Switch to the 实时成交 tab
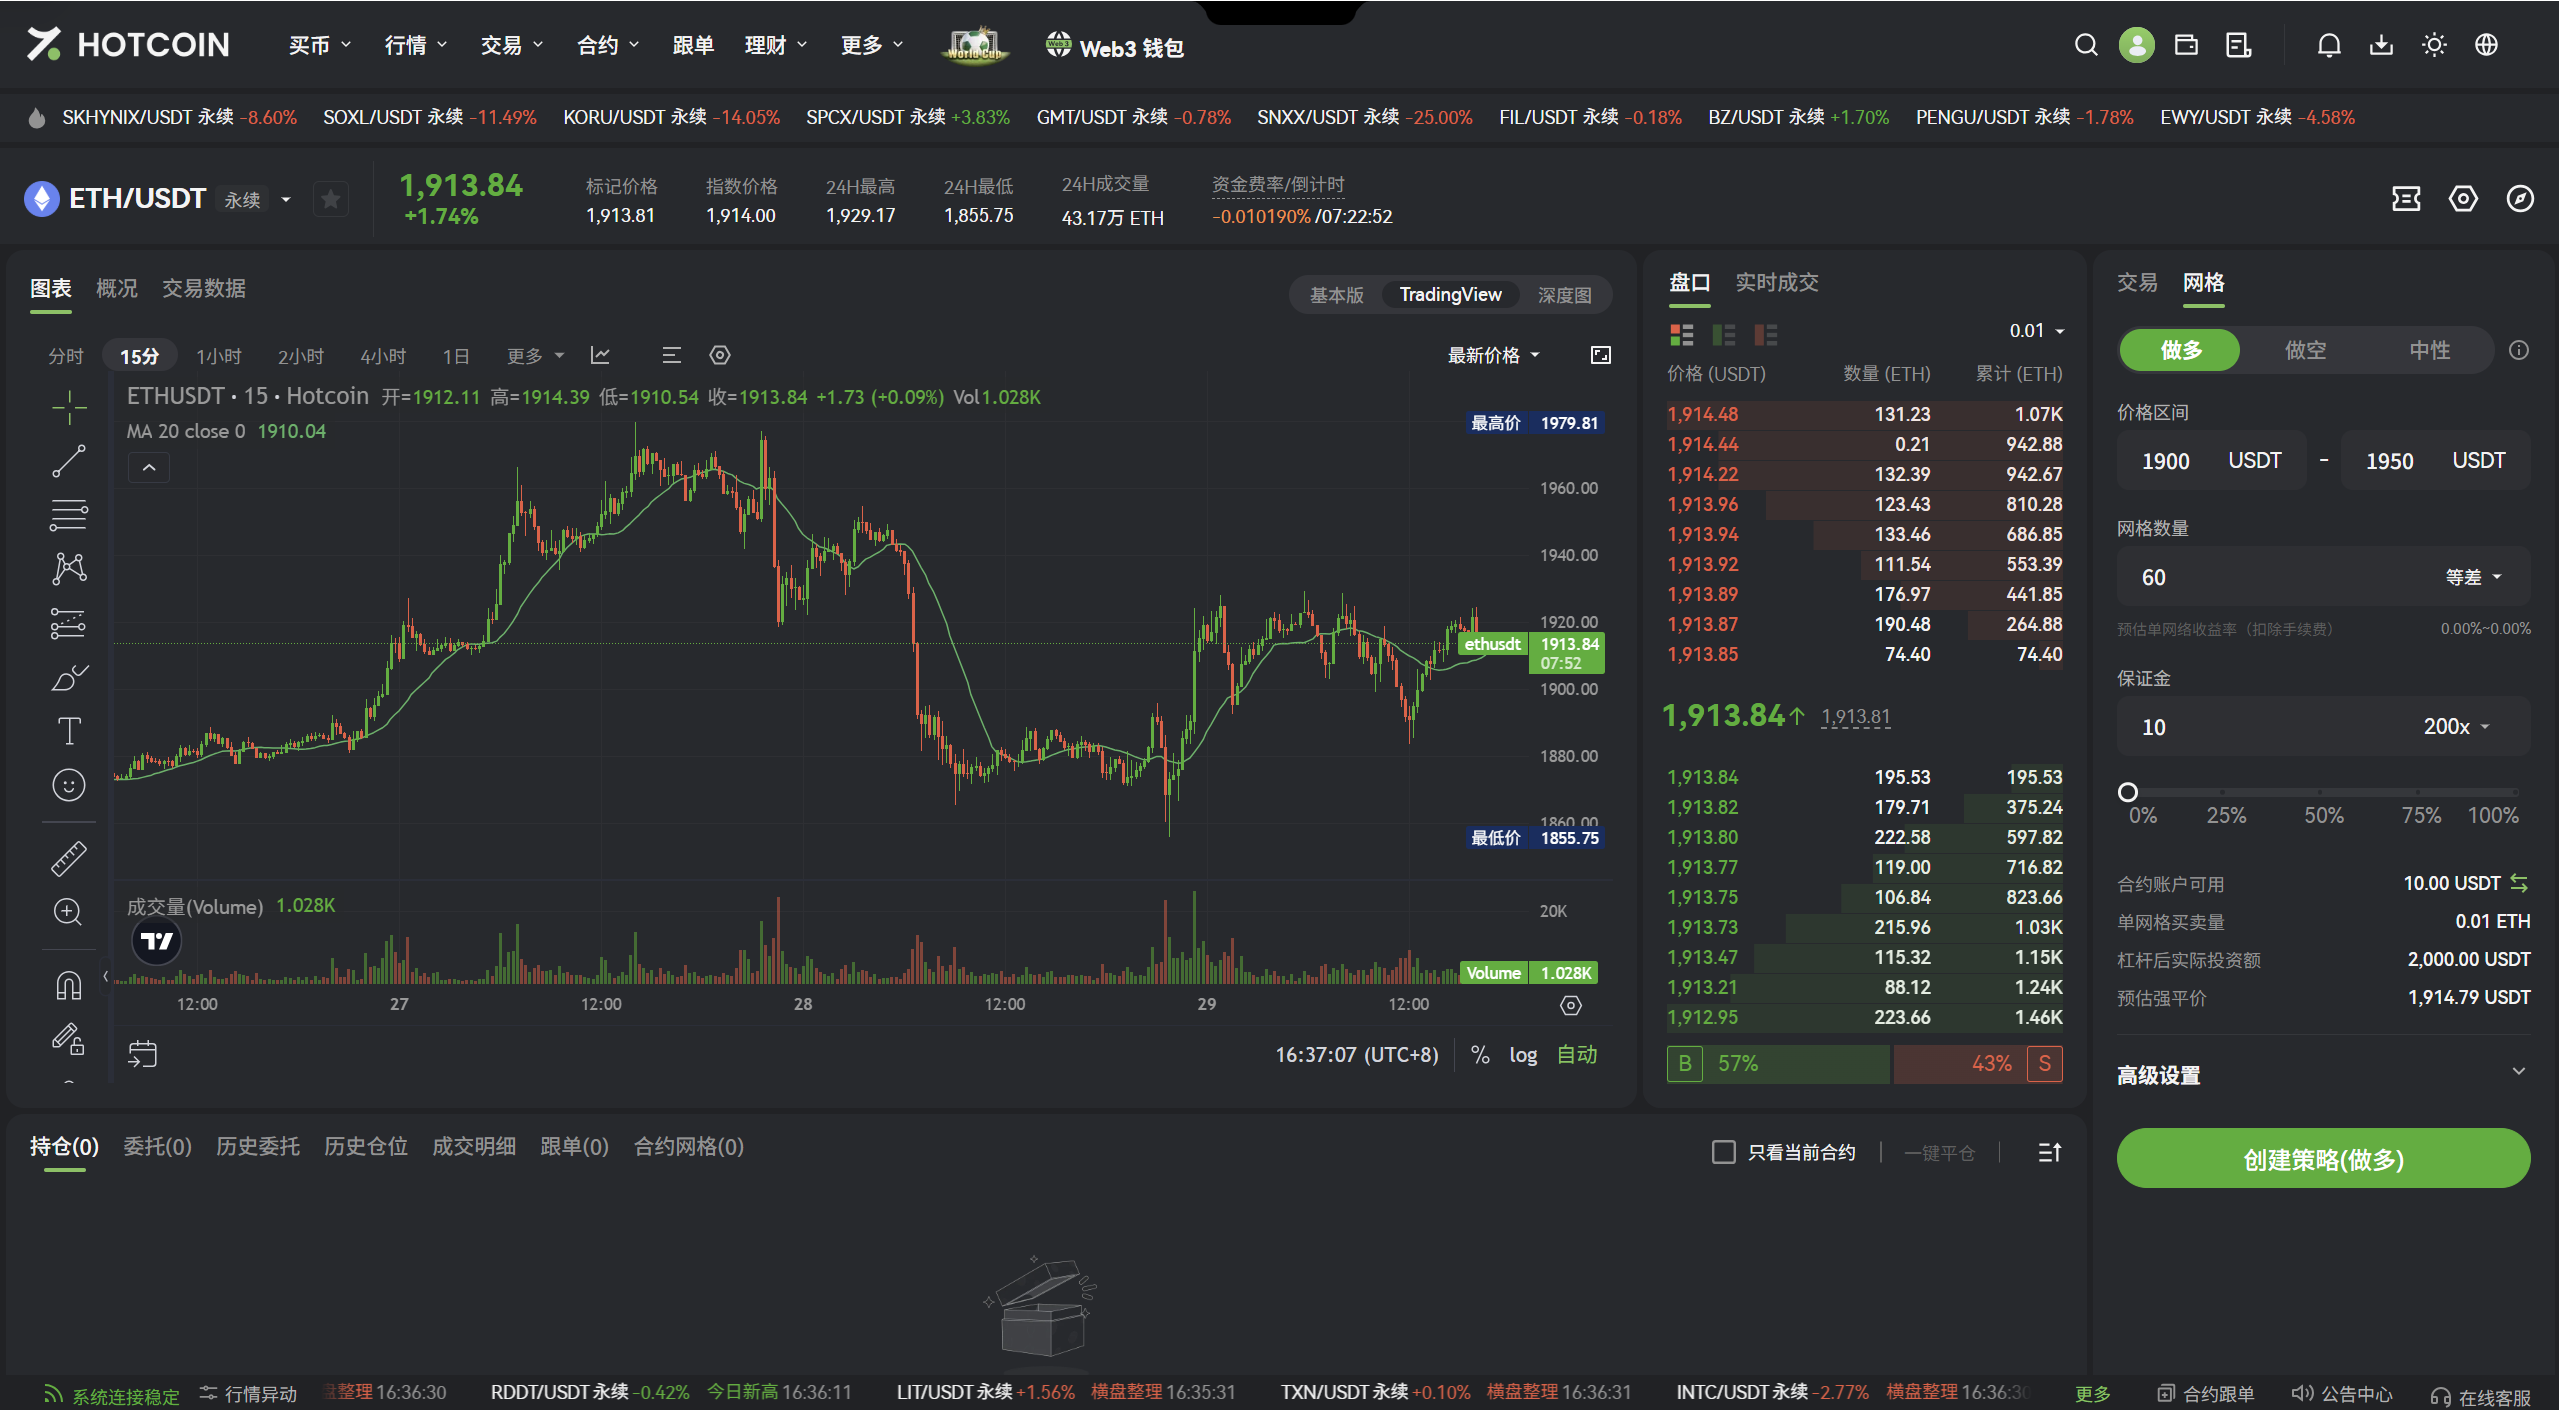2559x1410 pixels. 1776,283
